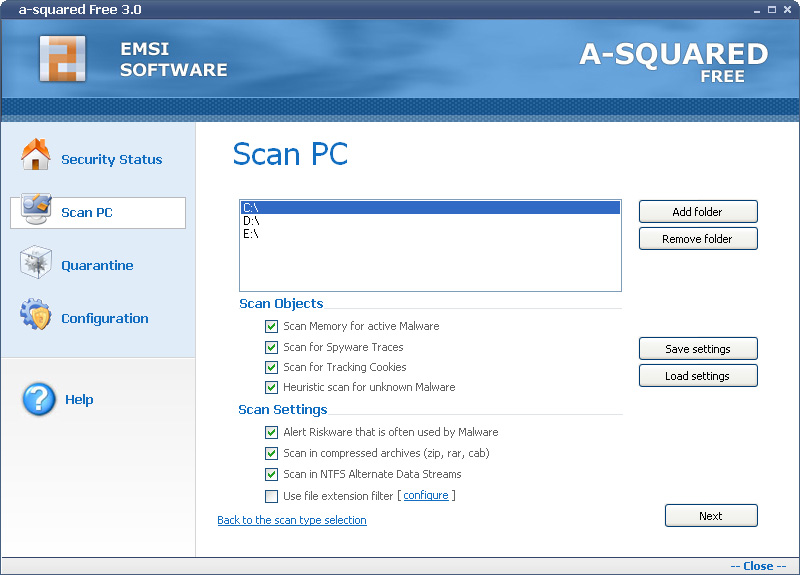Uncheck Scan for Spyware Traces

271,347
